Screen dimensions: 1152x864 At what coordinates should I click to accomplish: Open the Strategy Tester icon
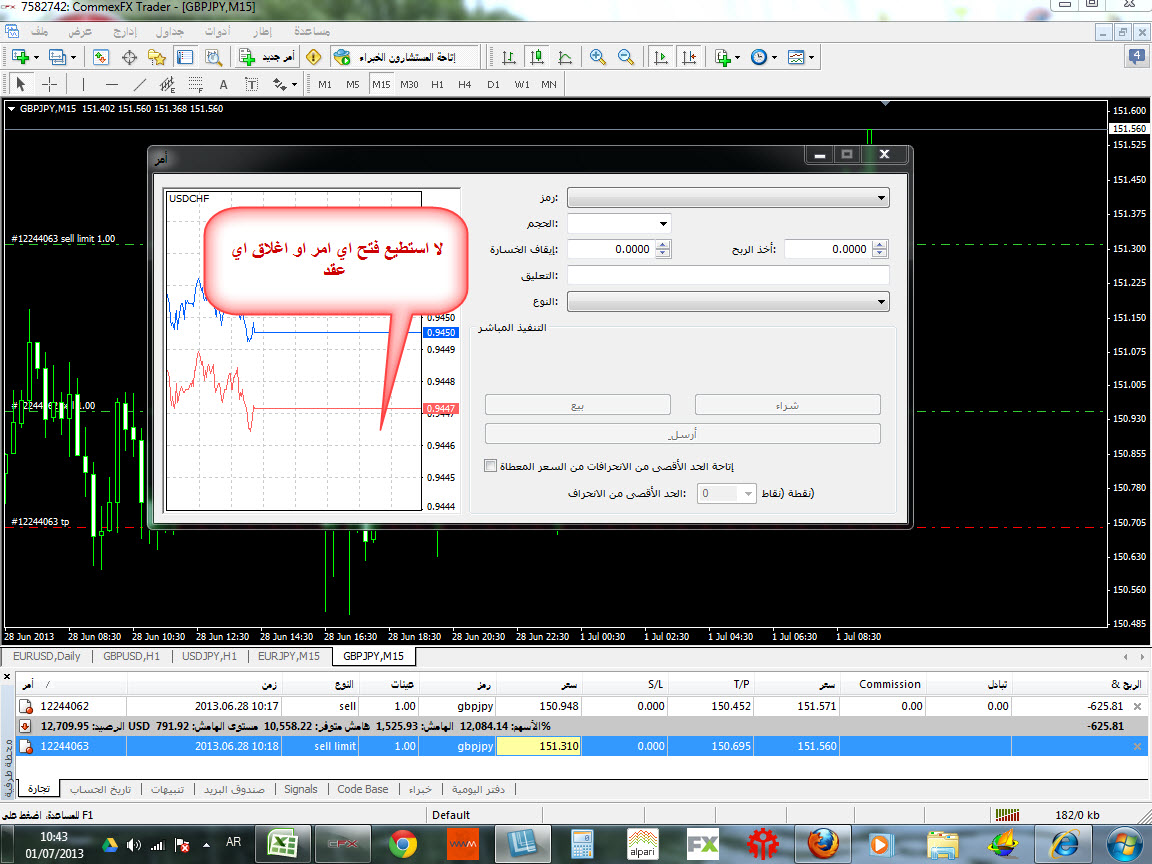[213, 57]
